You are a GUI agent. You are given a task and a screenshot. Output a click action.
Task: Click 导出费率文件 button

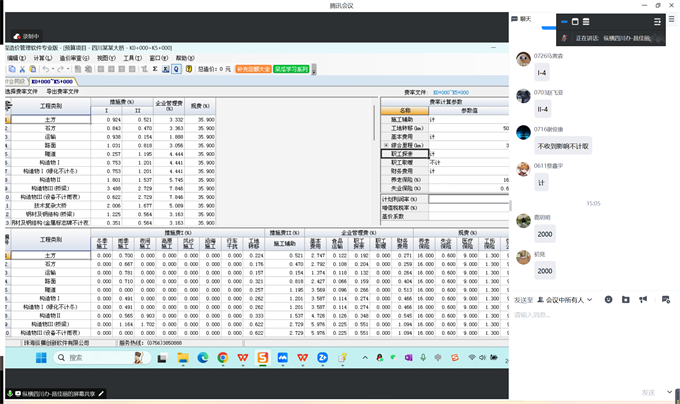point(62,91)
